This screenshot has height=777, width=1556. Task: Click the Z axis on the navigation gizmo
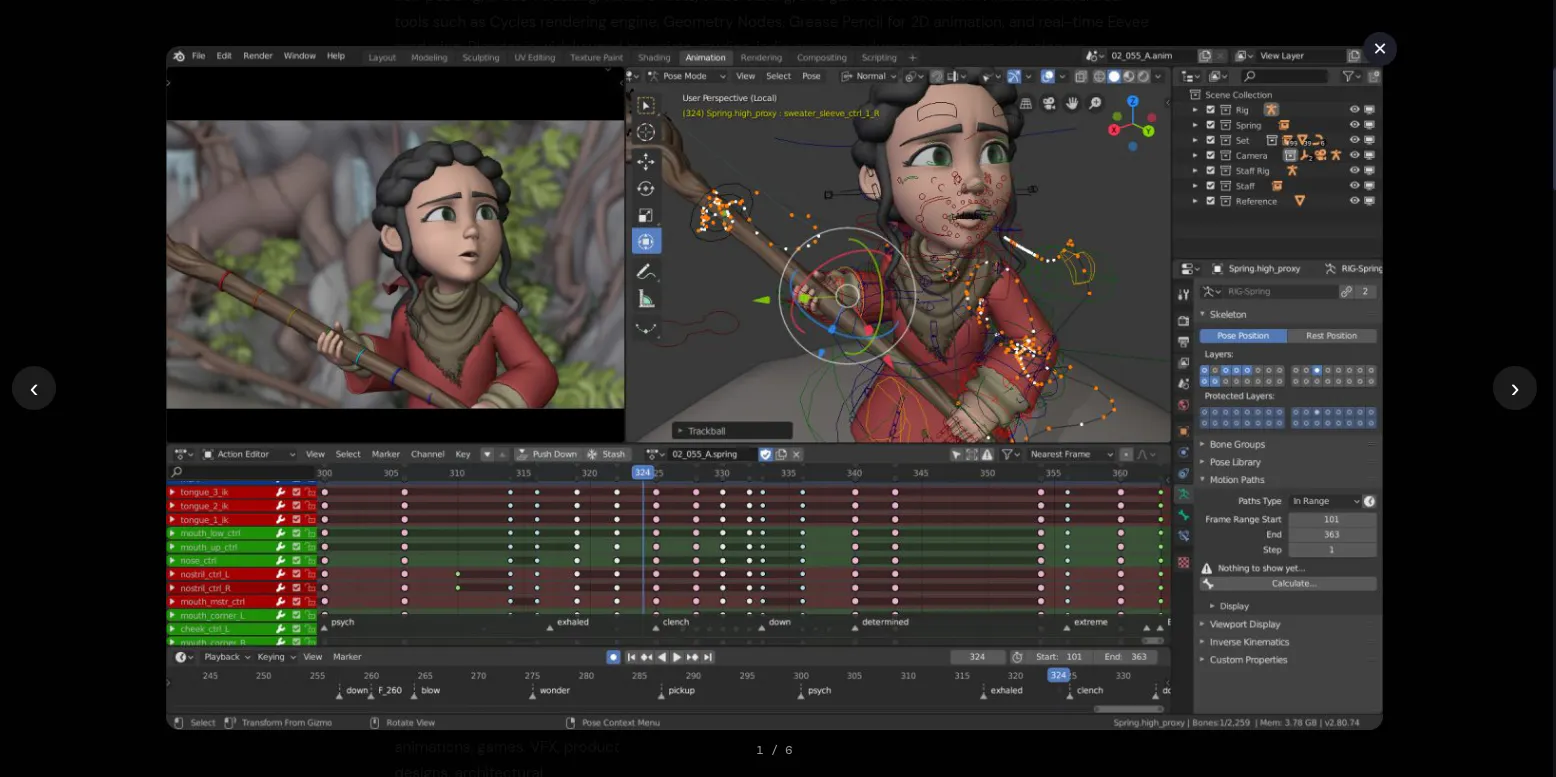1133,101
